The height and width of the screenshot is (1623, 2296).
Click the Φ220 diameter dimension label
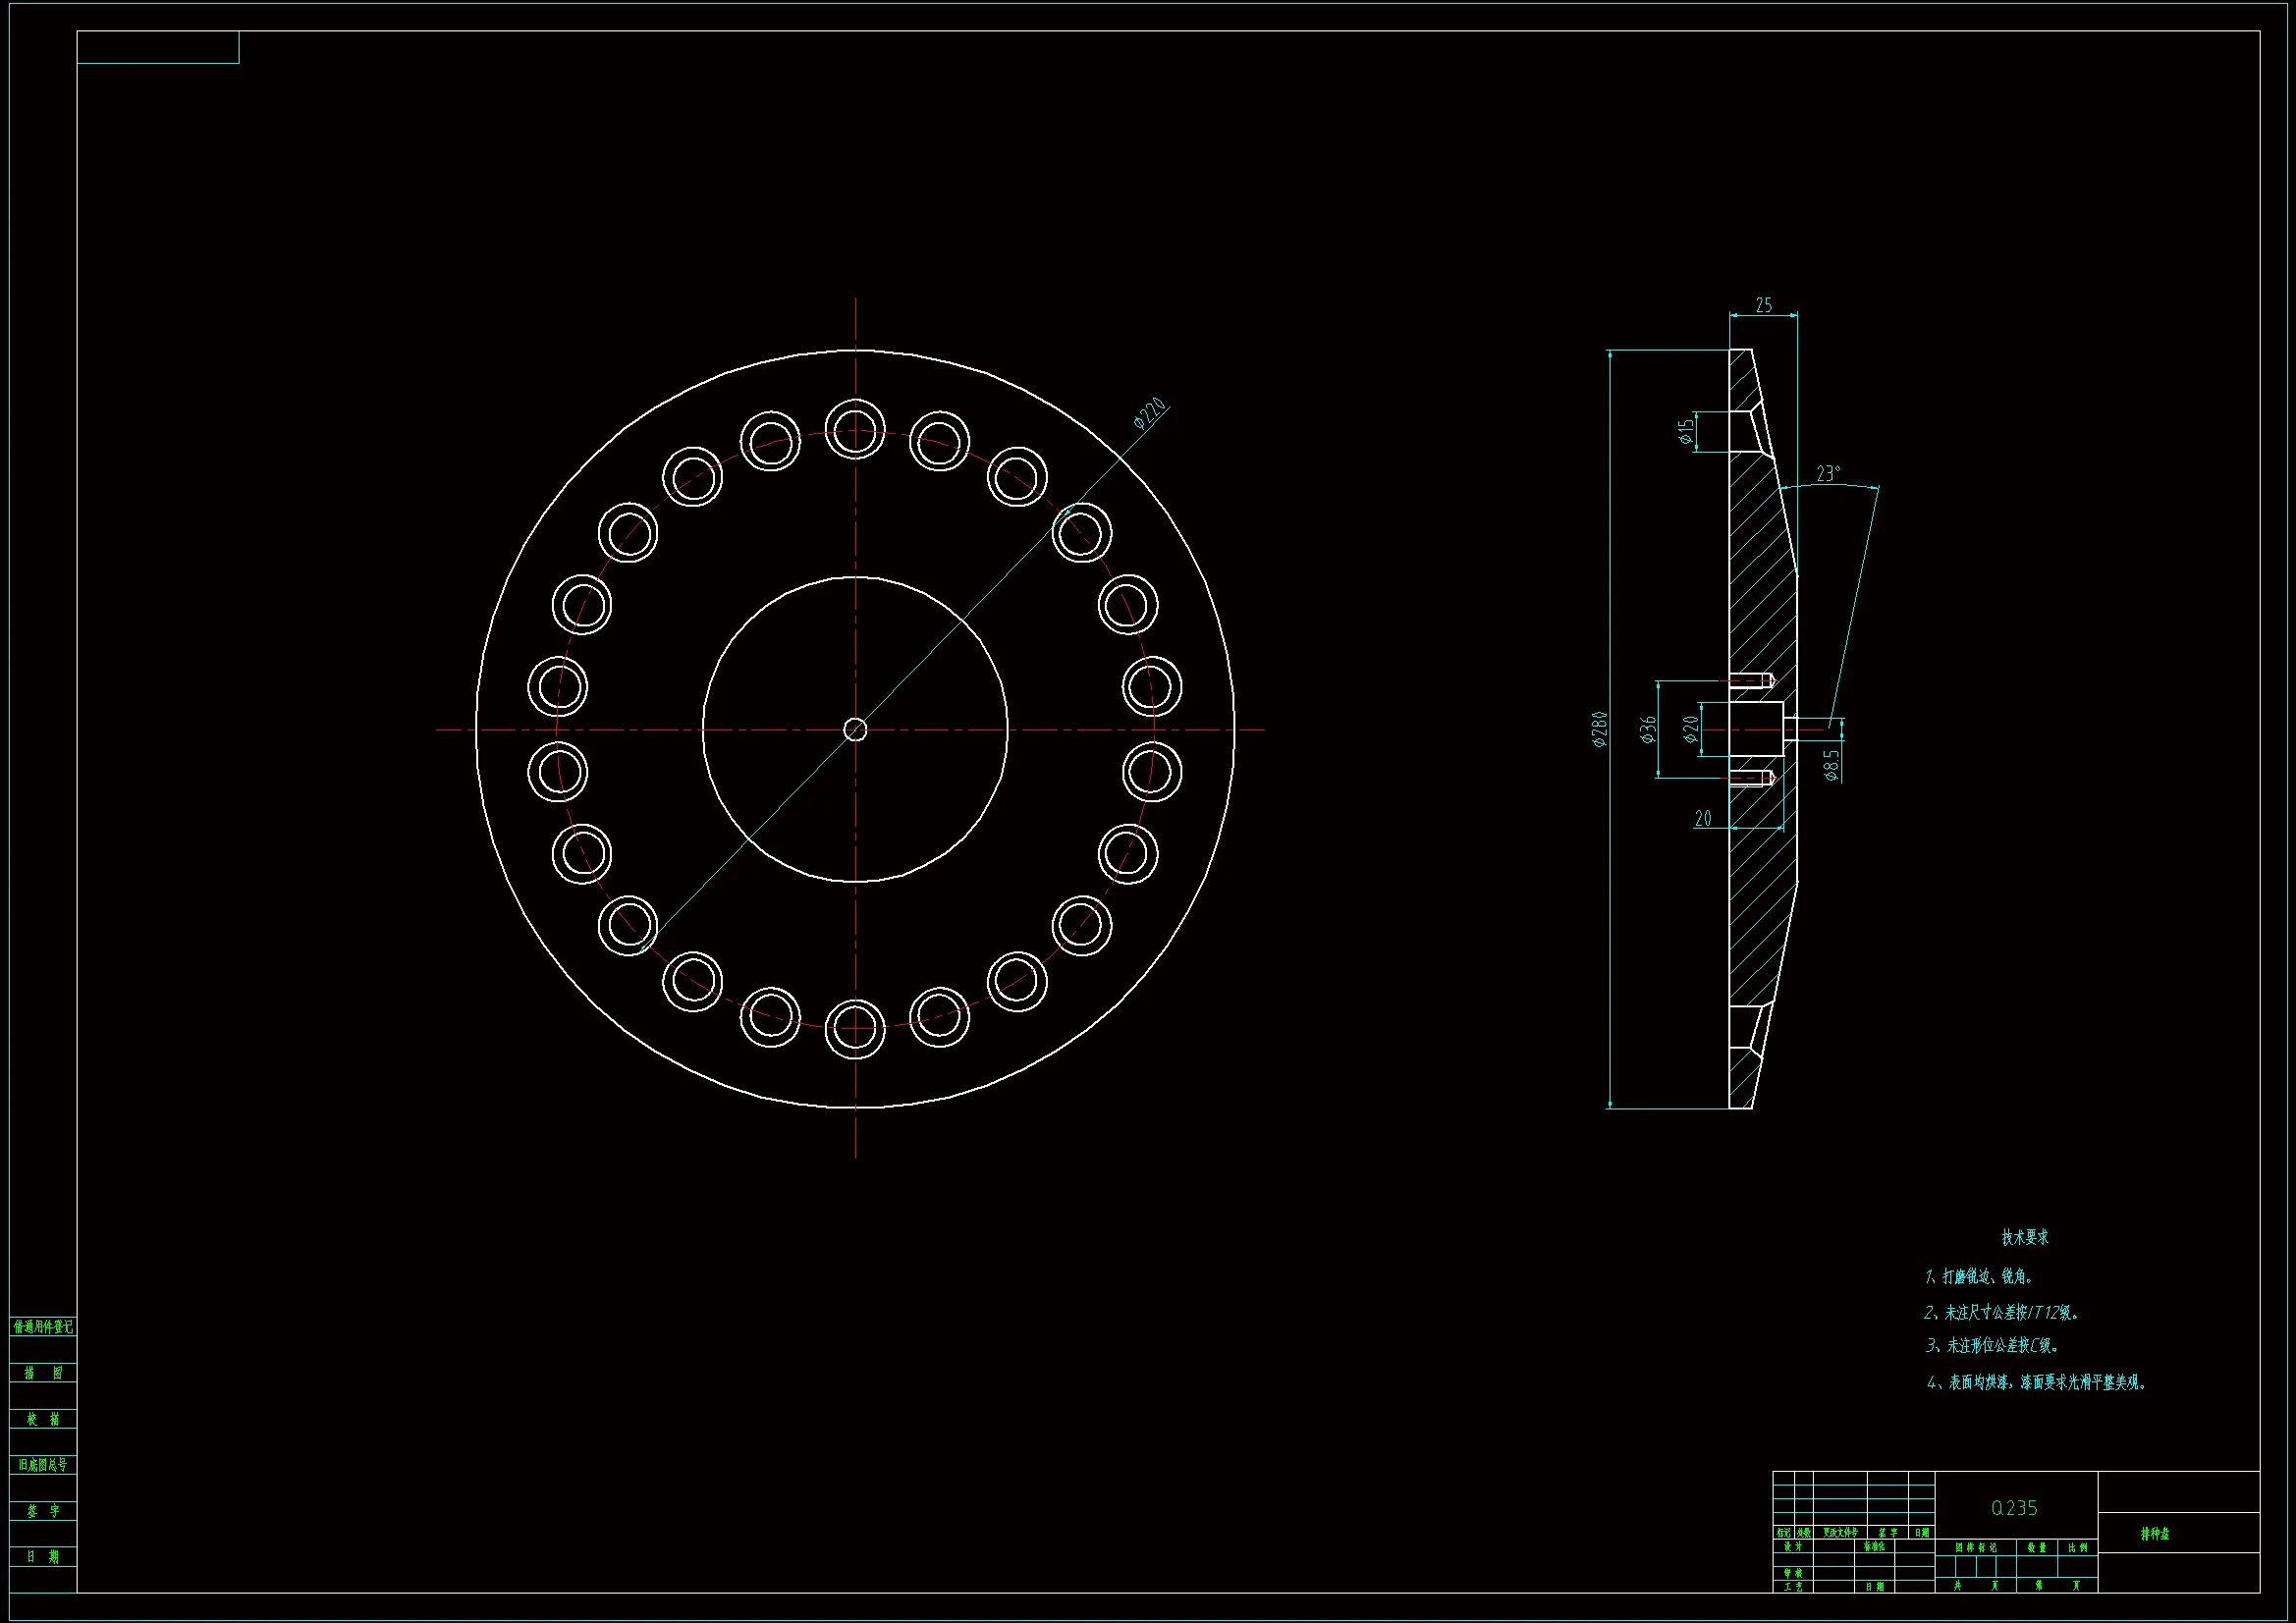click(1149, 413)
